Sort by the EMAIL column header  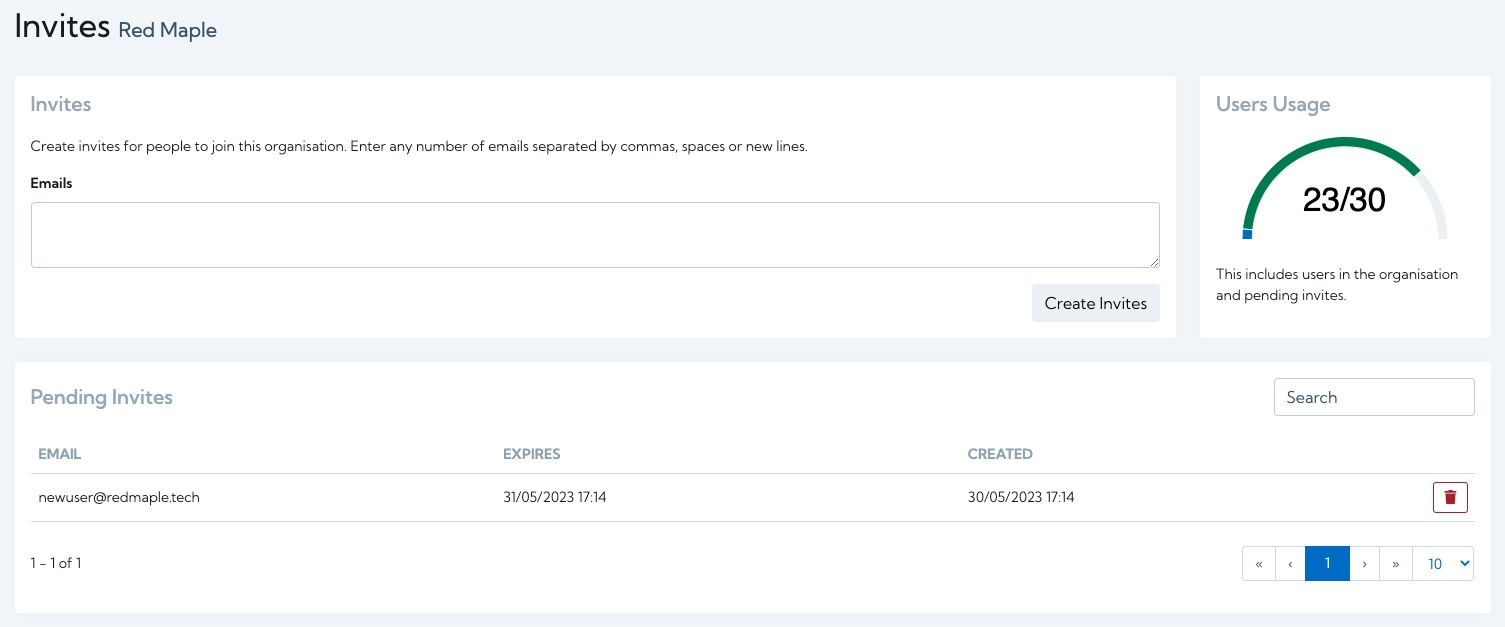click(x=60, y=454)
